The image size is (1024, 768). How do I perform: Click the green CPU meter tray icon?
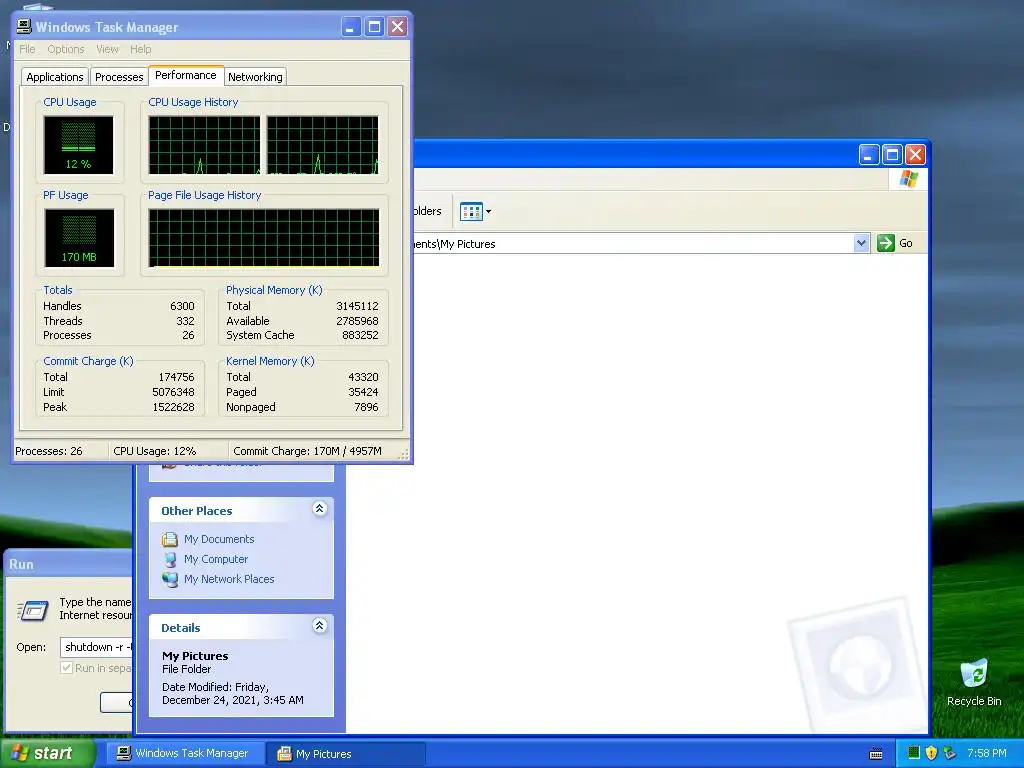point(914,753)
